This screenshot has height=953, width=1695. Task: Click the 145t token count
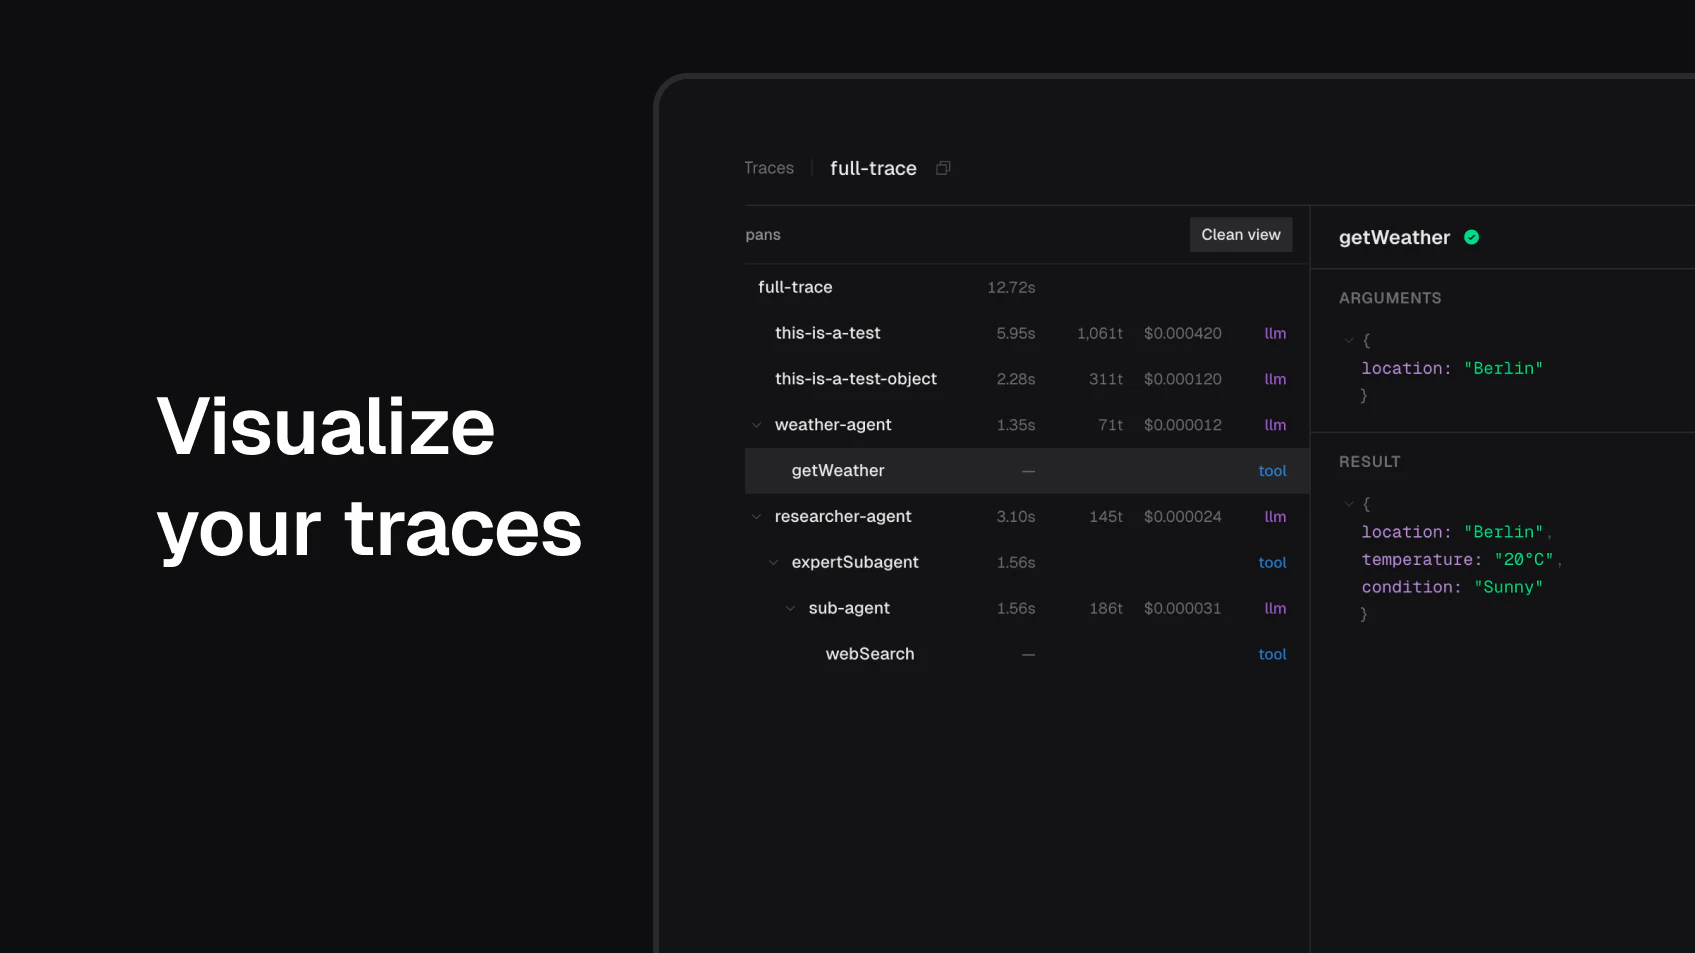pos(1106,517)
